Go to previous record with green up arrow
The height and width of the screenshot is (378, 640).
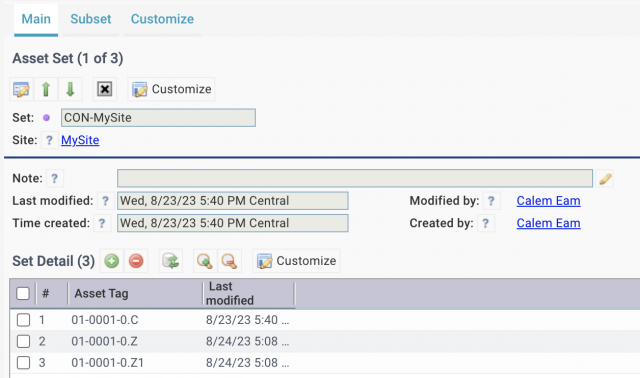(46, 89)
